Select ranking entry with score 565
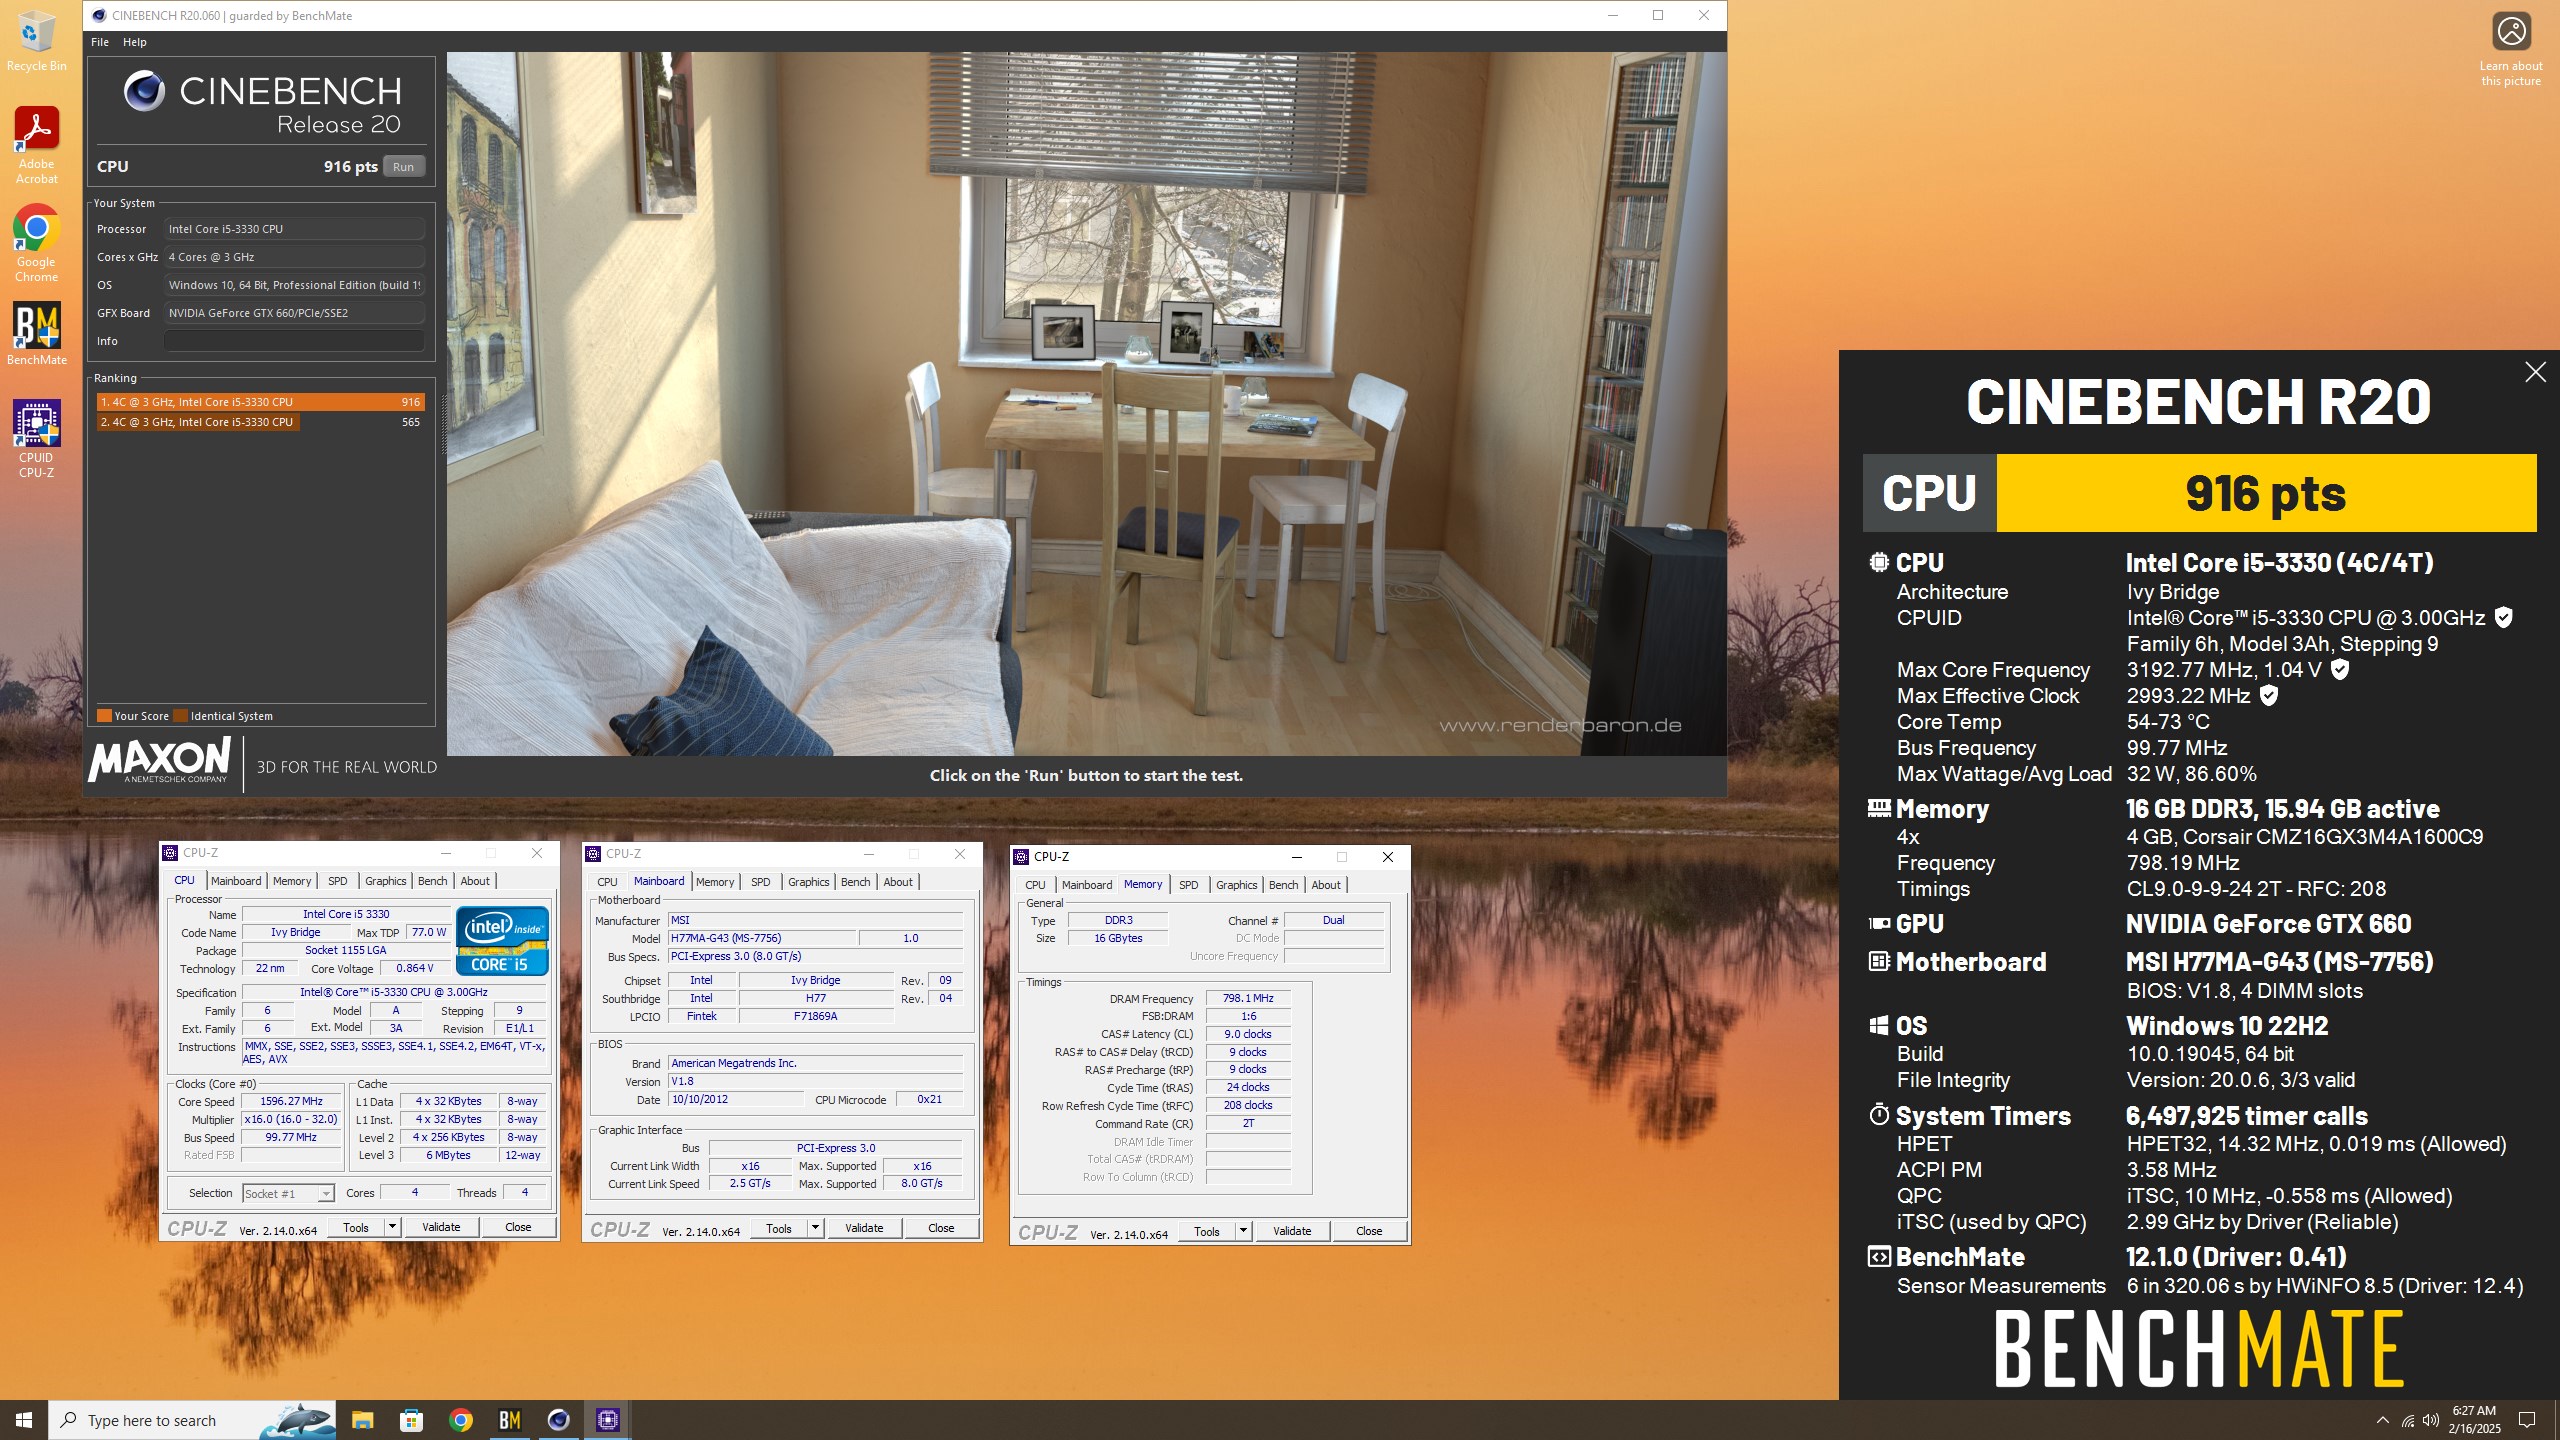 click(260, 422)
